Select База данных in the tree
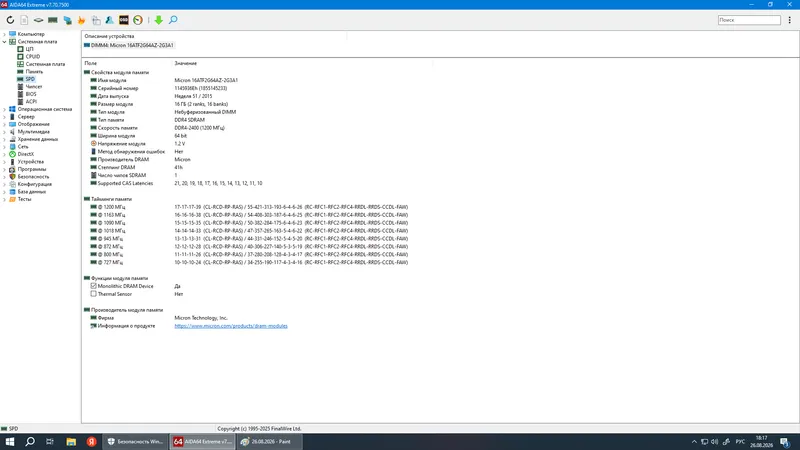This screenshot has width=800, height=450. point(32,192)
